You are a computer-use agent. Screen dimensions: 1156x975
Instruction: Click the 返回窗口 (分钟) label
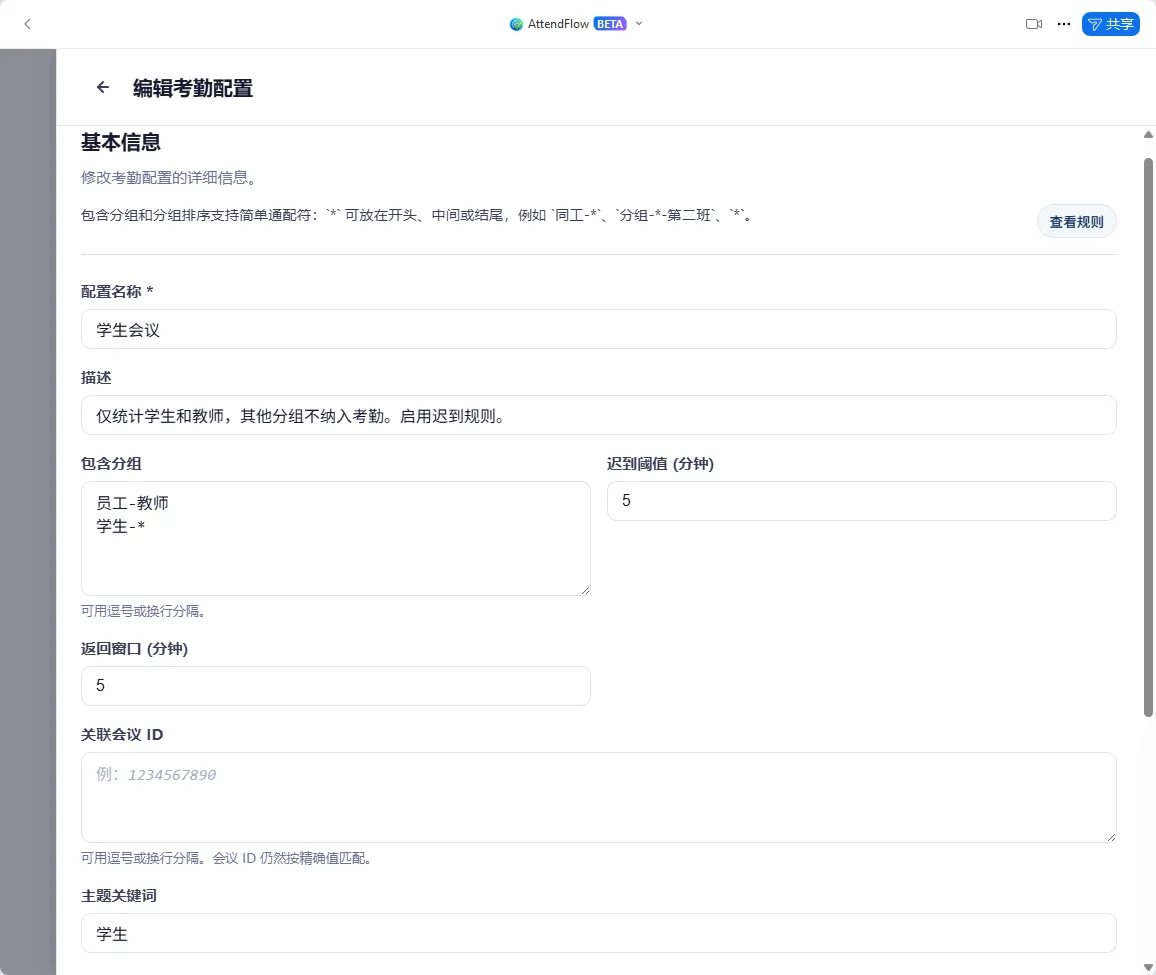coord(134,649)
